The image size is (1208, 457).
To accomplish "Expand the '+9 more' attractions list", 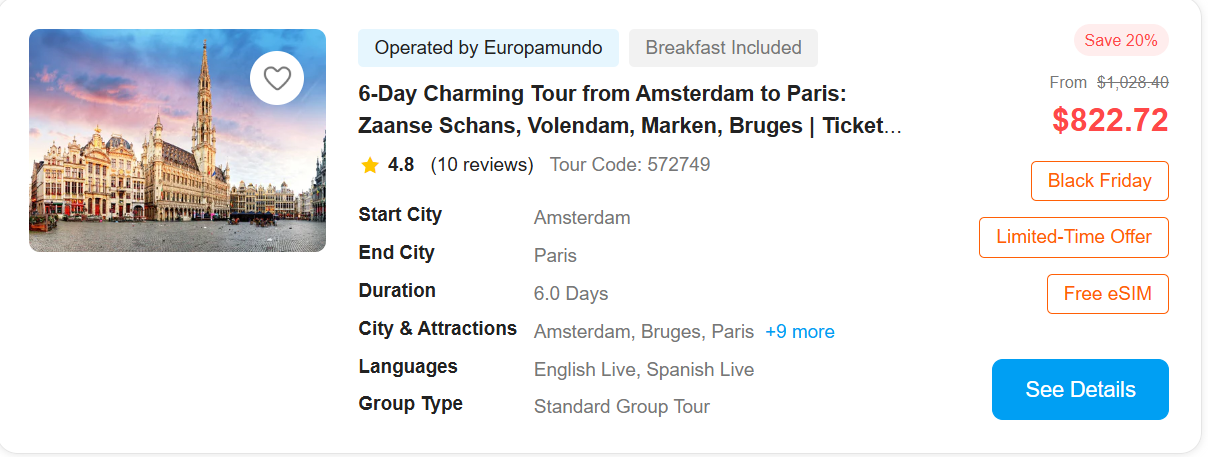I will click(x=799, y=332).
